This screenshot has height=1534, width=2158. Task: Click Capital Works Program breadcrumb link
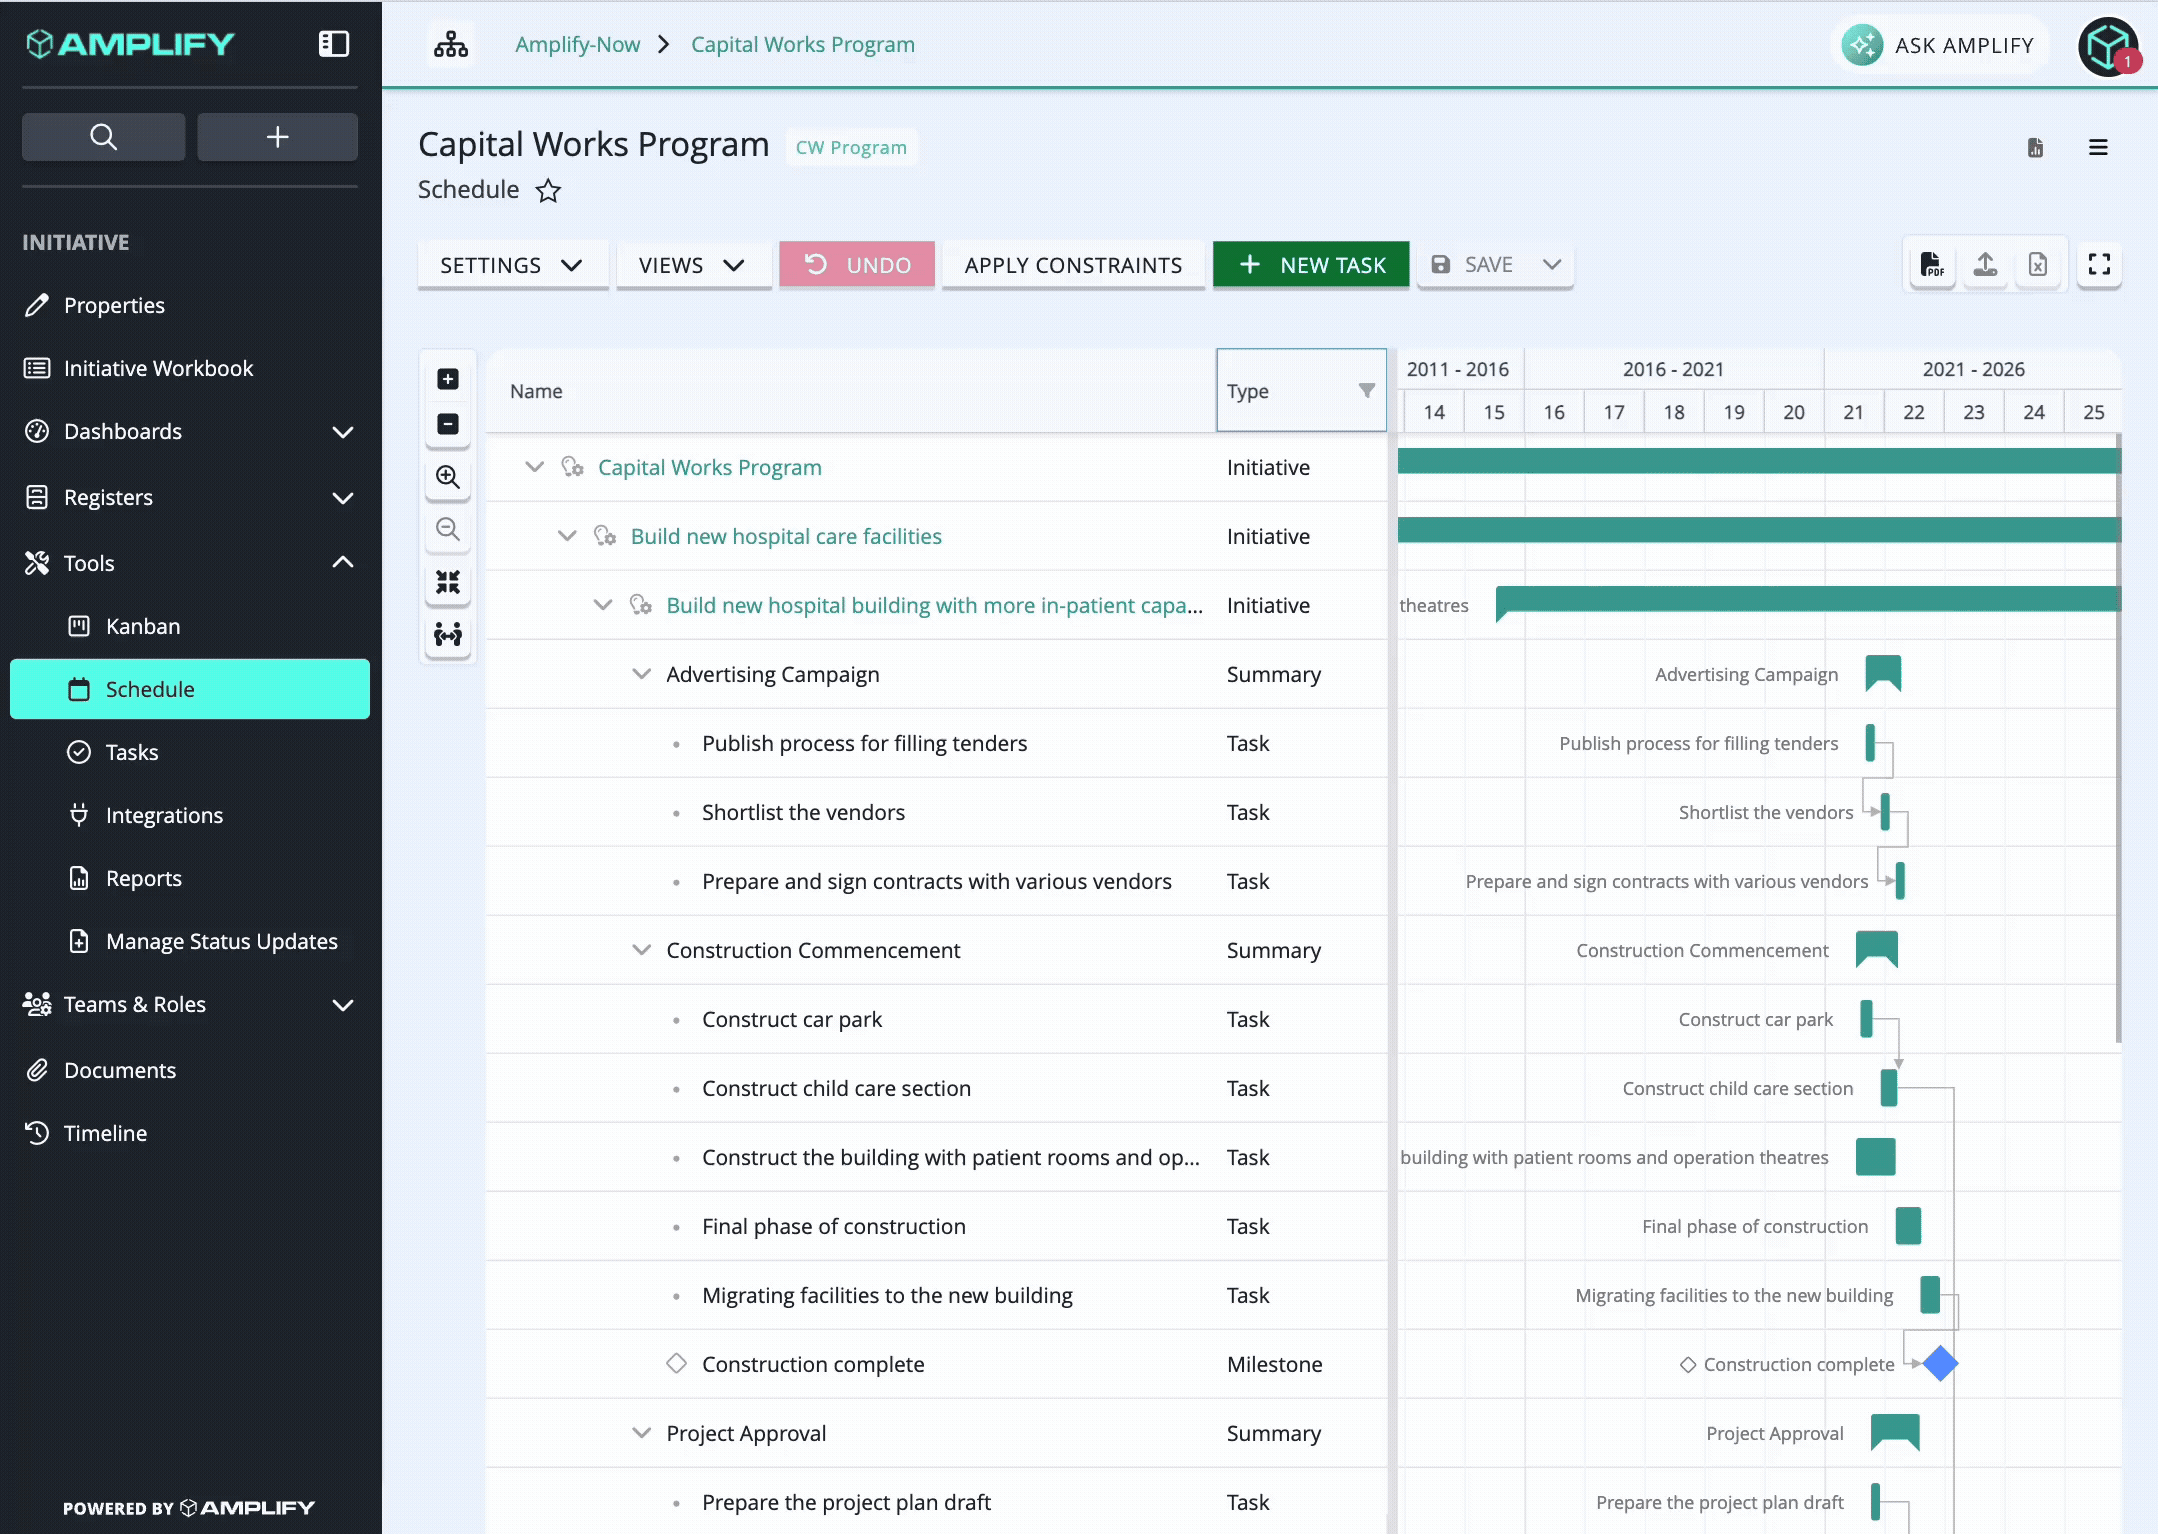pyautogui.click(x=803, y=45)
